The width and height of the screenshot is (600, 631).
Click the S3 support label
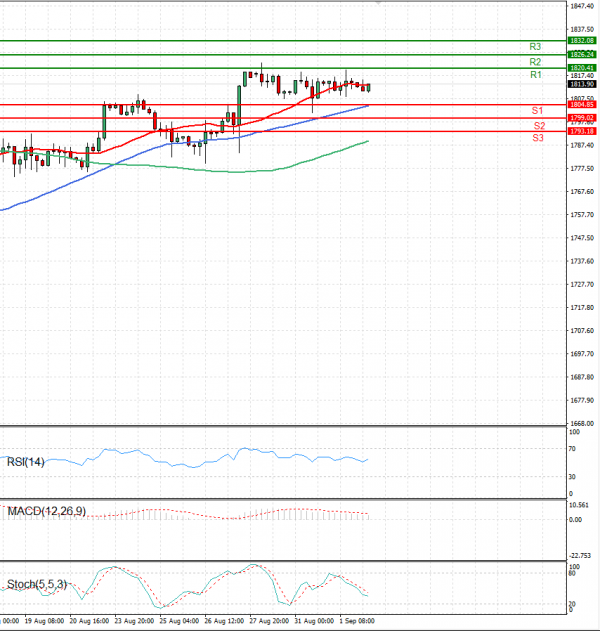(x=538, y=138)
